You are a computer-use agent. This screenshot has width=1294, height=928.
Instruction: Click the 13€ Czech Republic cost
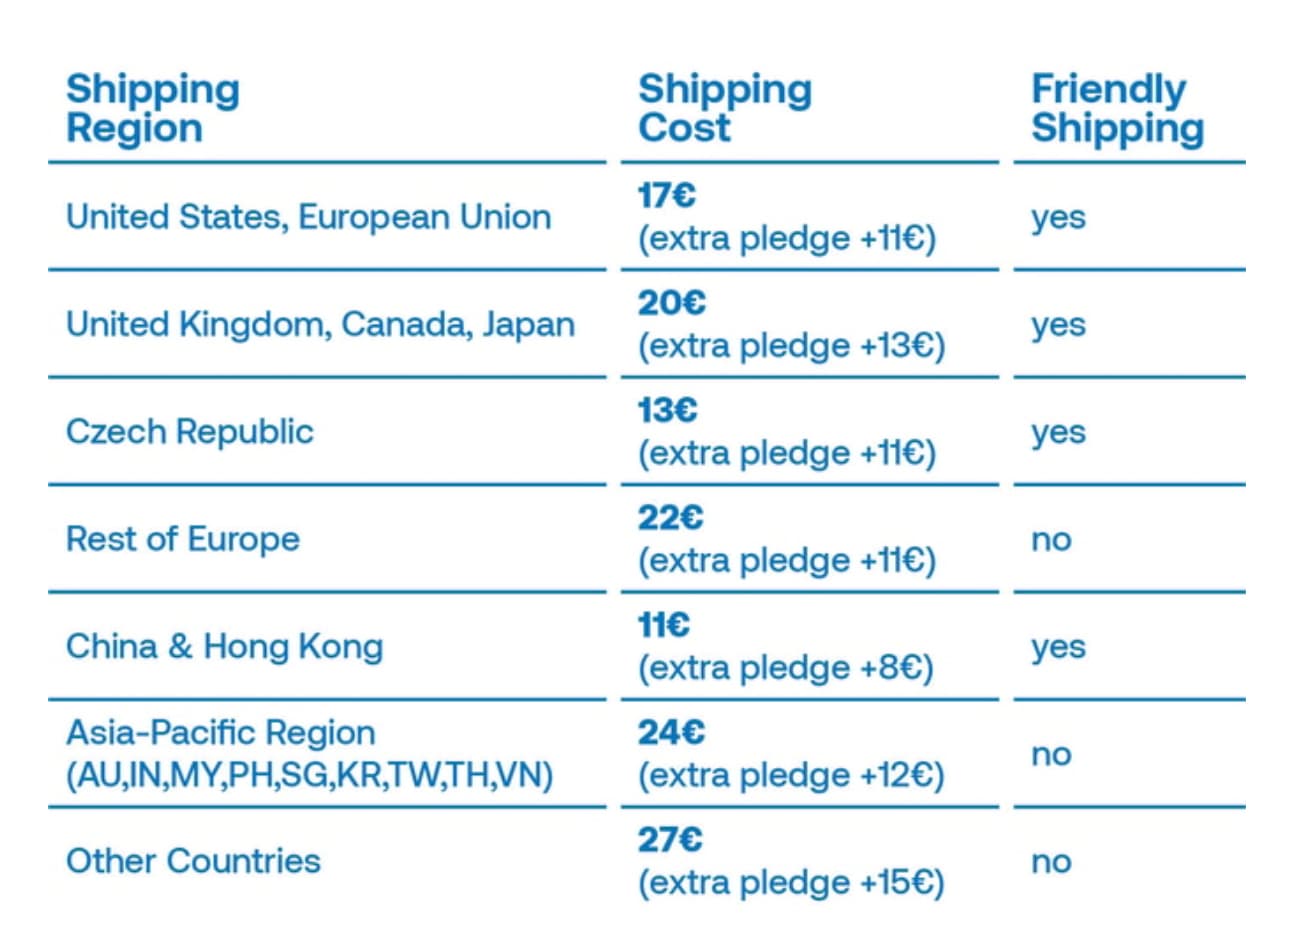point(667,410)
